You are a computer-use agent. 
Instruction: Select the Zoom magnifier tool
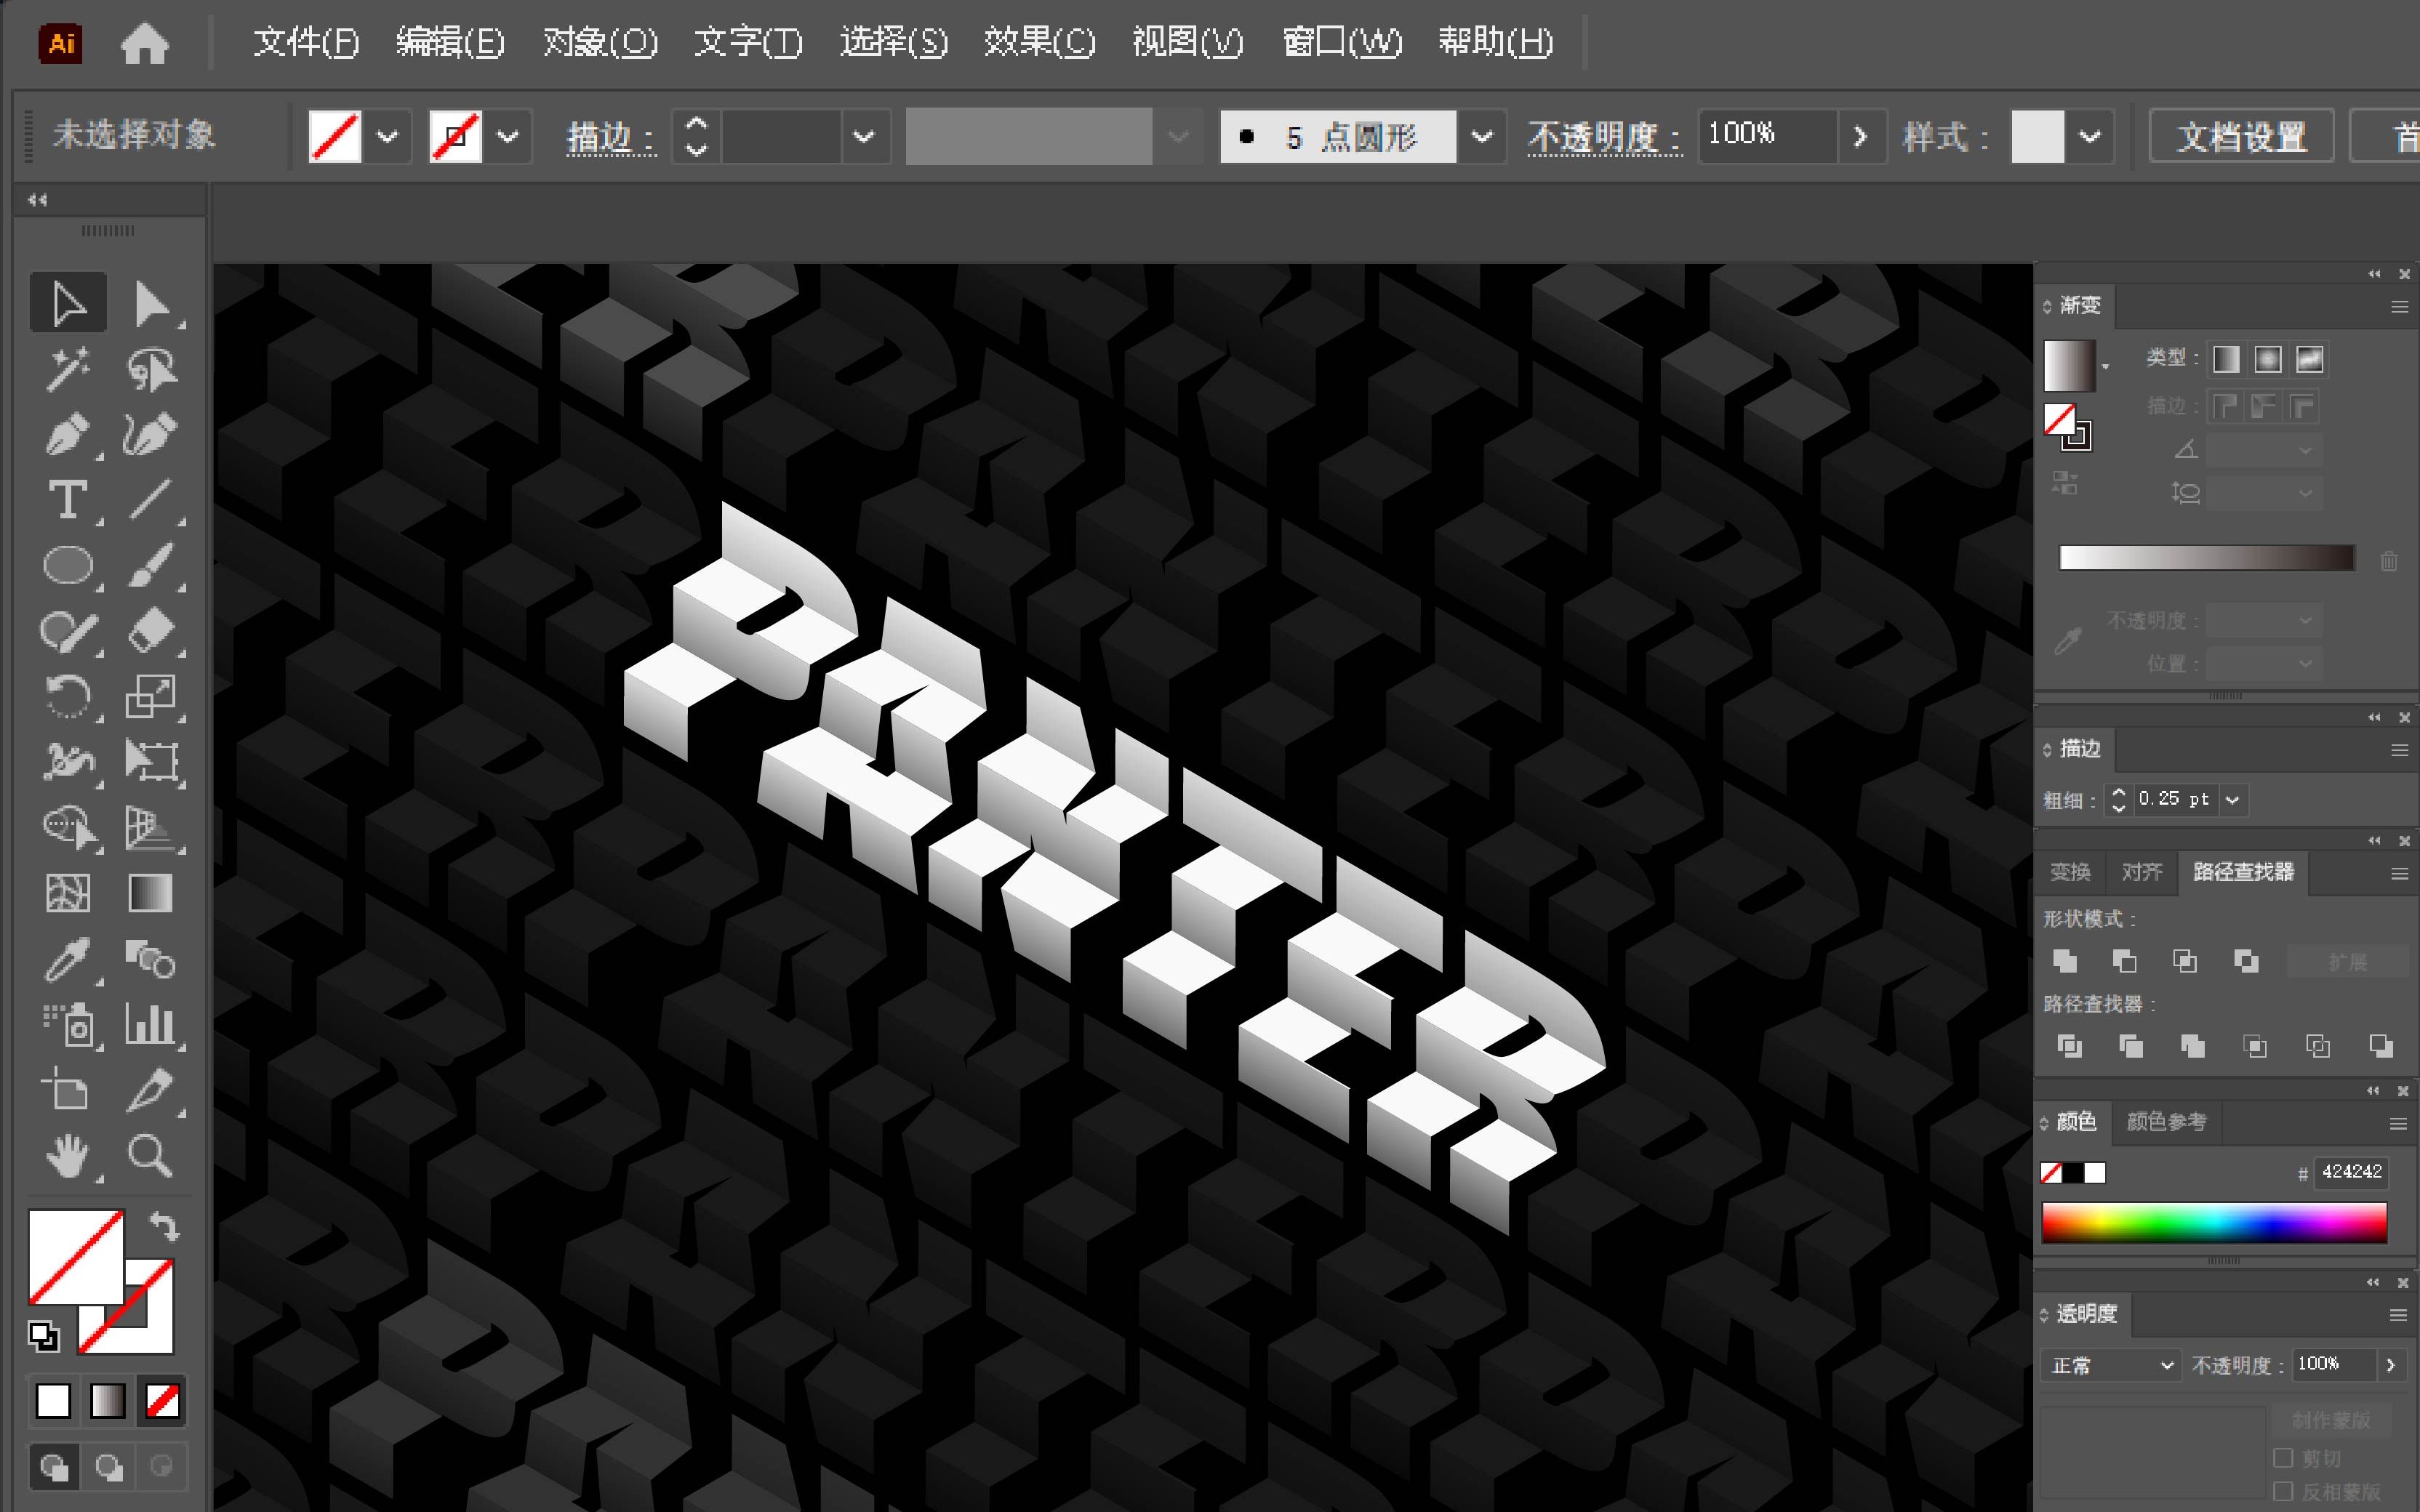click(x=151, y=1156)
